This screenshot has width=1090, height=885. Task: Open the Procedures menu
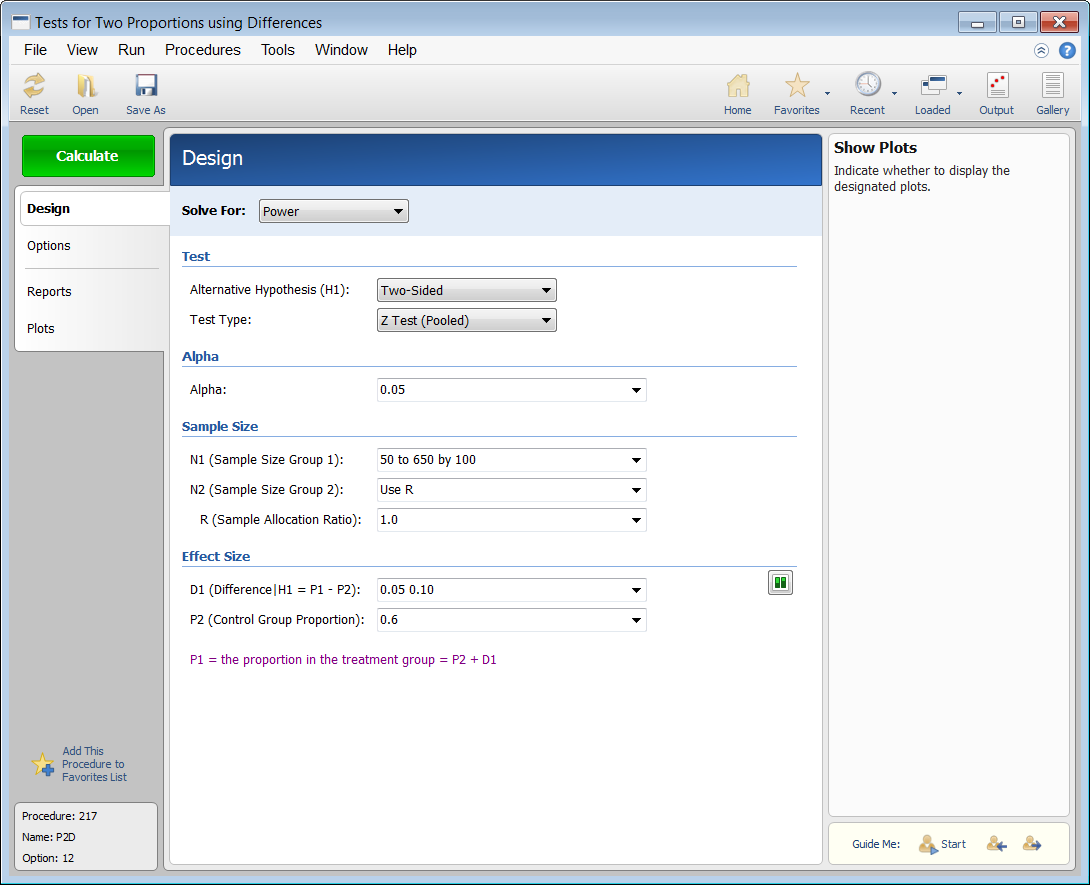pos(202,50)
